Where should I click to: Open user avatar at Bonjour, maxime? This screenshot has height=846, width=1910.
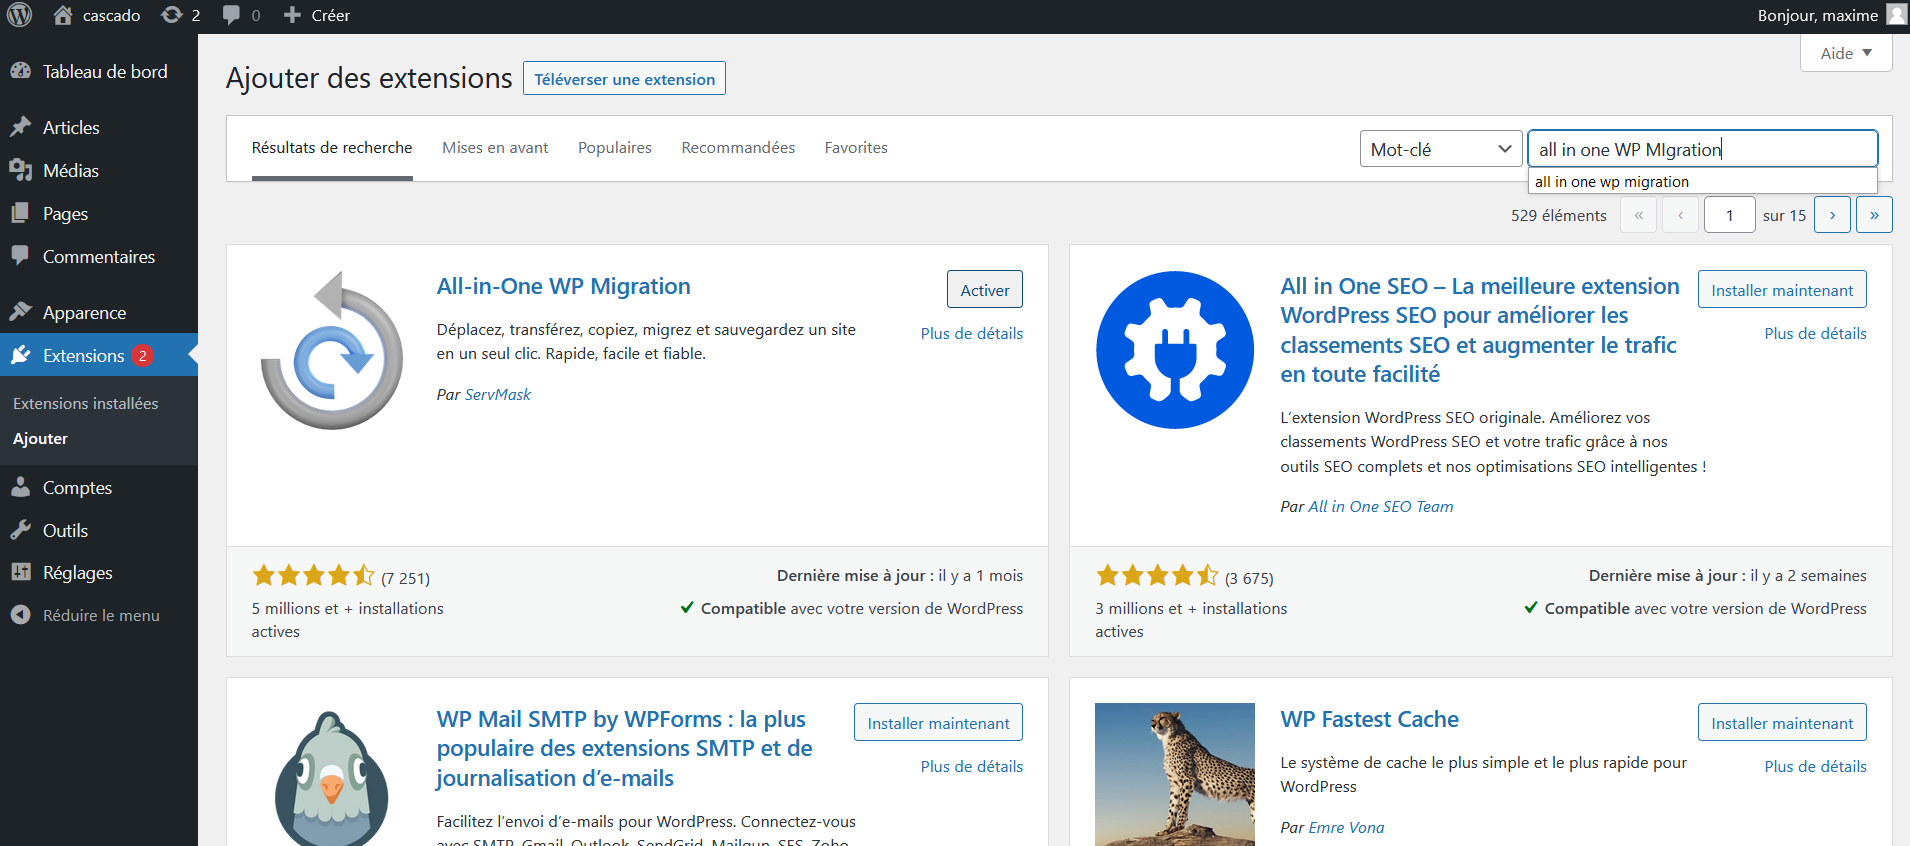1896,14
